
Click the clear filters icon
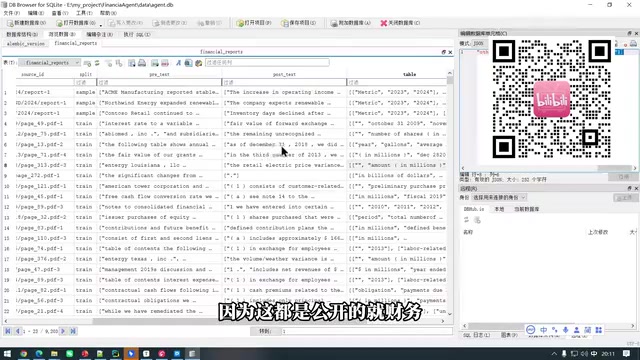(x=109, y=63)
